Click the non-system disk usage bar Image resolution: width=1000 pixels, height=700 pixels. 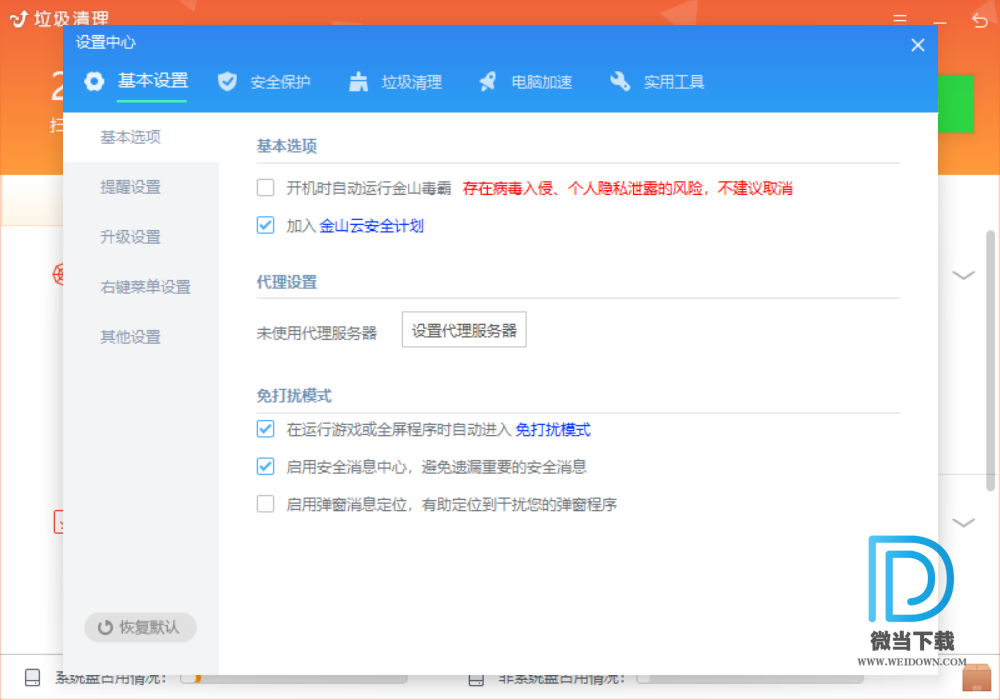750,678
